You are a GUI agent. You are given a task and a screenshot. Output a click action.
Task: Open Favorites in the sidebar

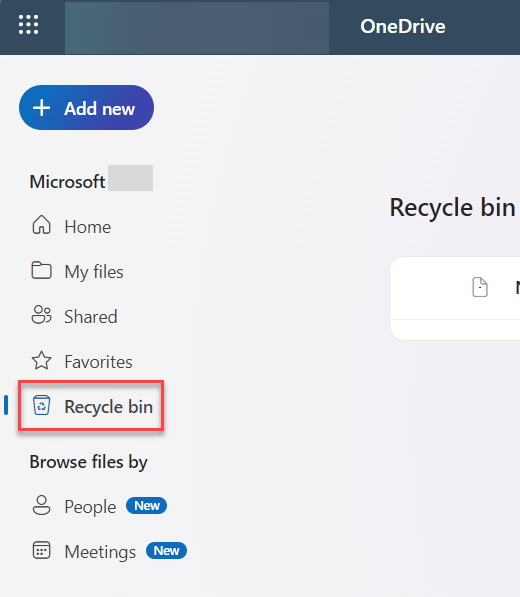pyautogui.click(x=82, y=361)
